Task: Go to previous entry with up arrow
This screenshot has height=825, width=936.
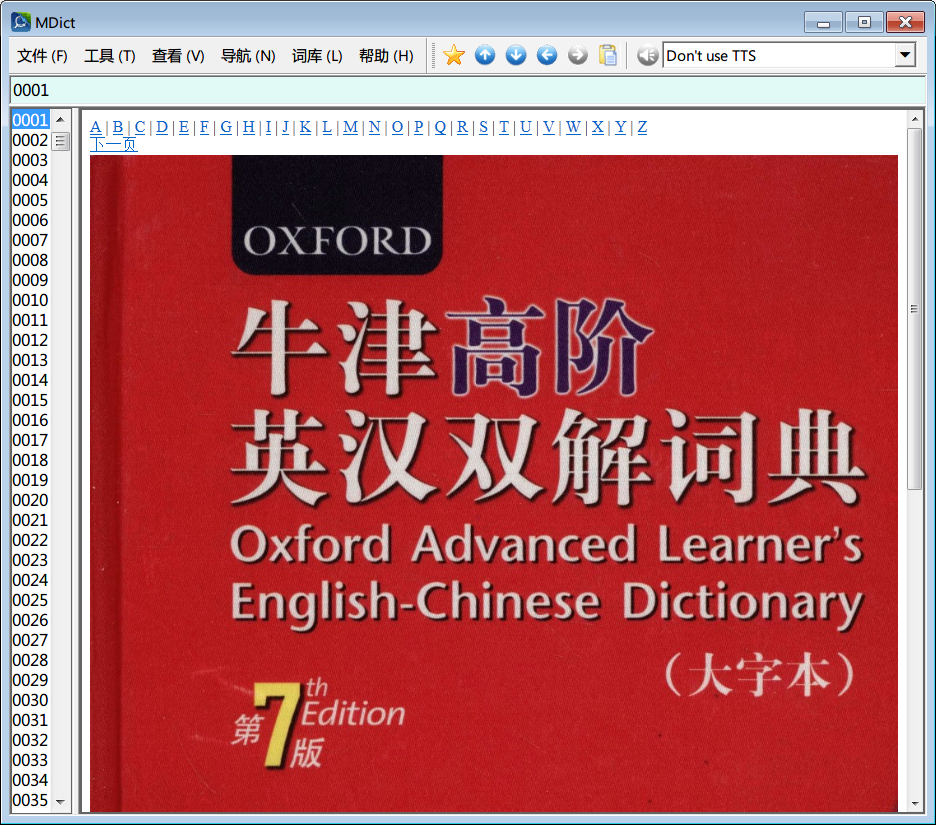Action: point(485,56)
